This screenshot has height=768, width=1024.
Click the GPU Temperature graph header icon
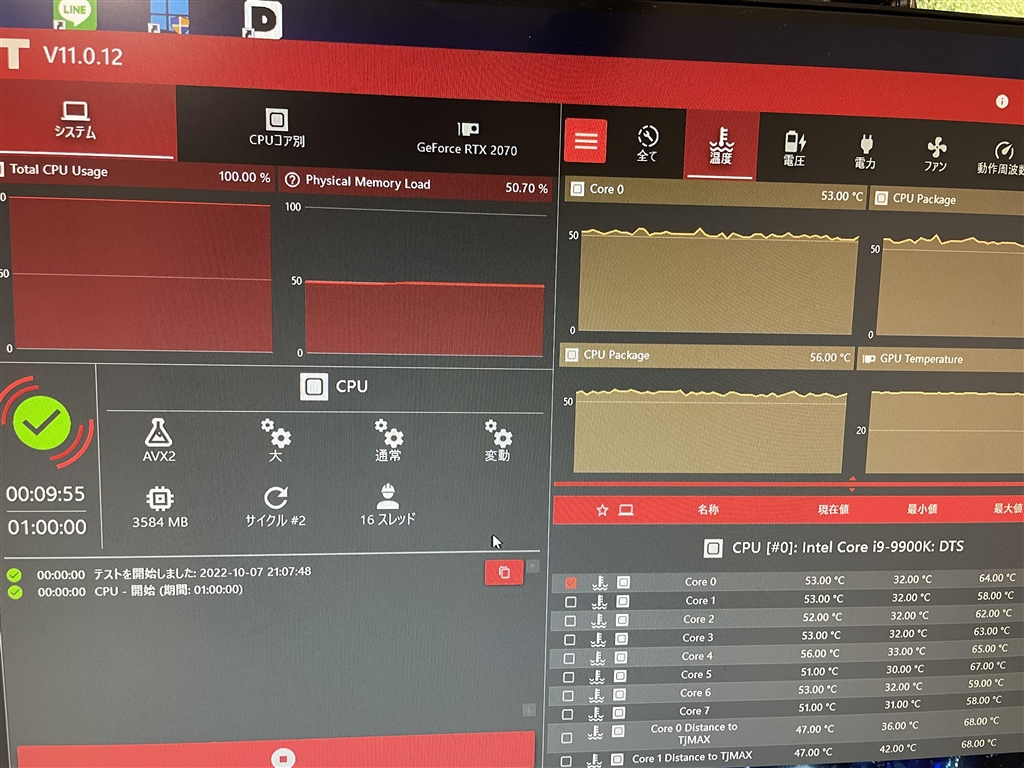[x=869, y=359]
